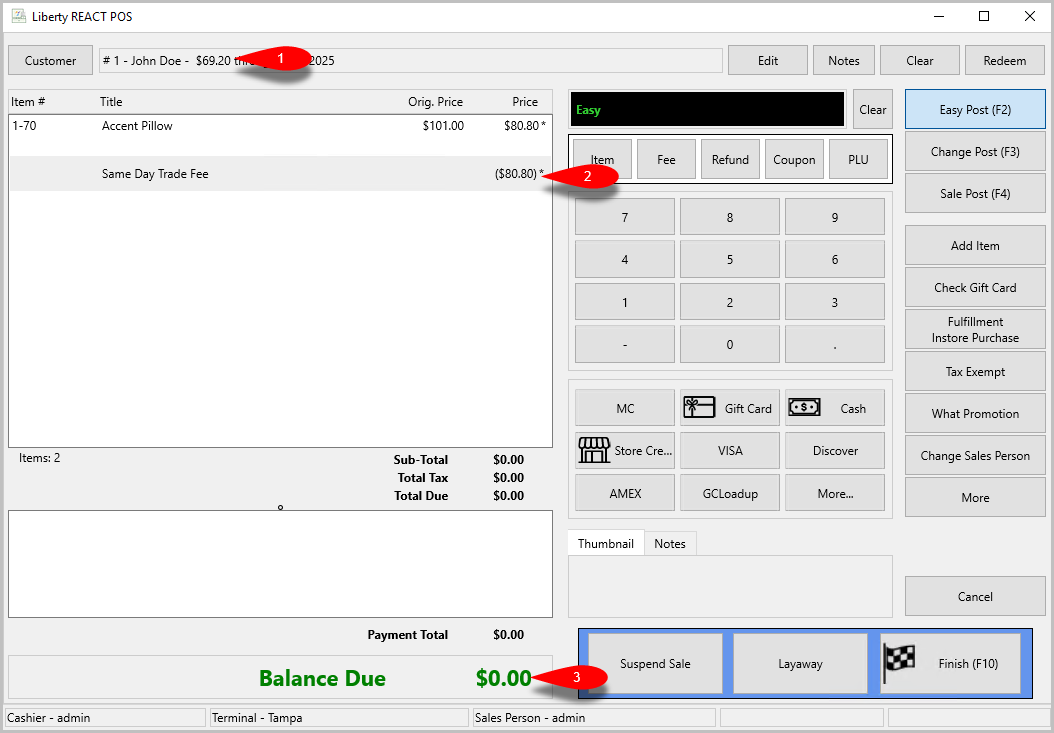Screen dimensions: 1054x733
Task: Select the Coupon entry type
Action: [x=794, y=159]
